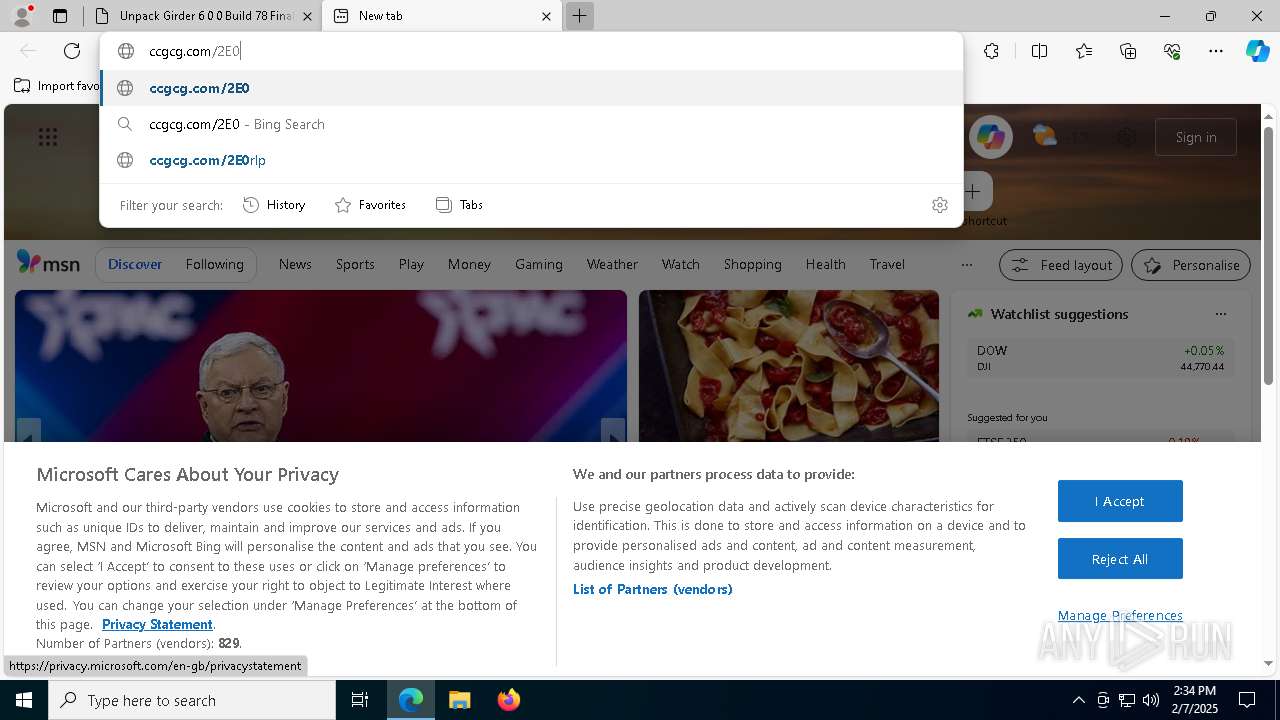Click the msn logo
This screenshot has height=720, width=1280.
[48, 262]
